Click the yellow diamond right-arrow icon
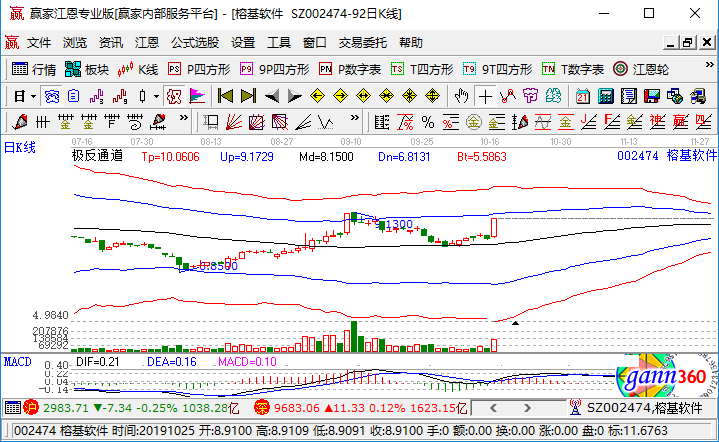The width and height of the screenshot is (719, 442). [x=340, y=97]
